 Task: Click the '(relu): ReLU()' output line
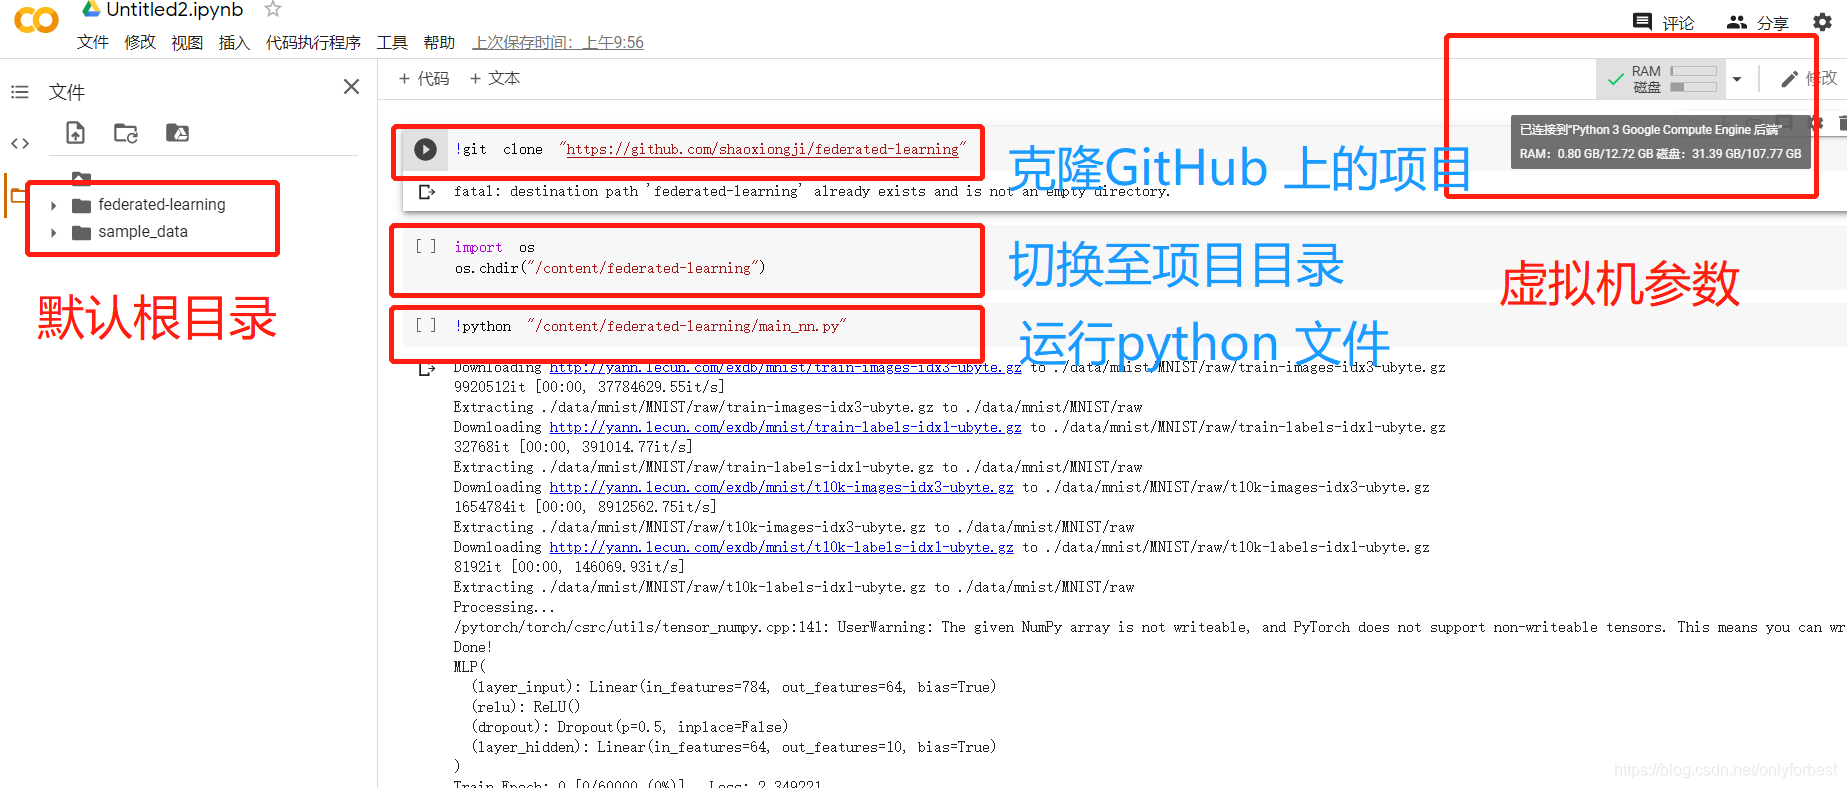click(x=525, y=707)
